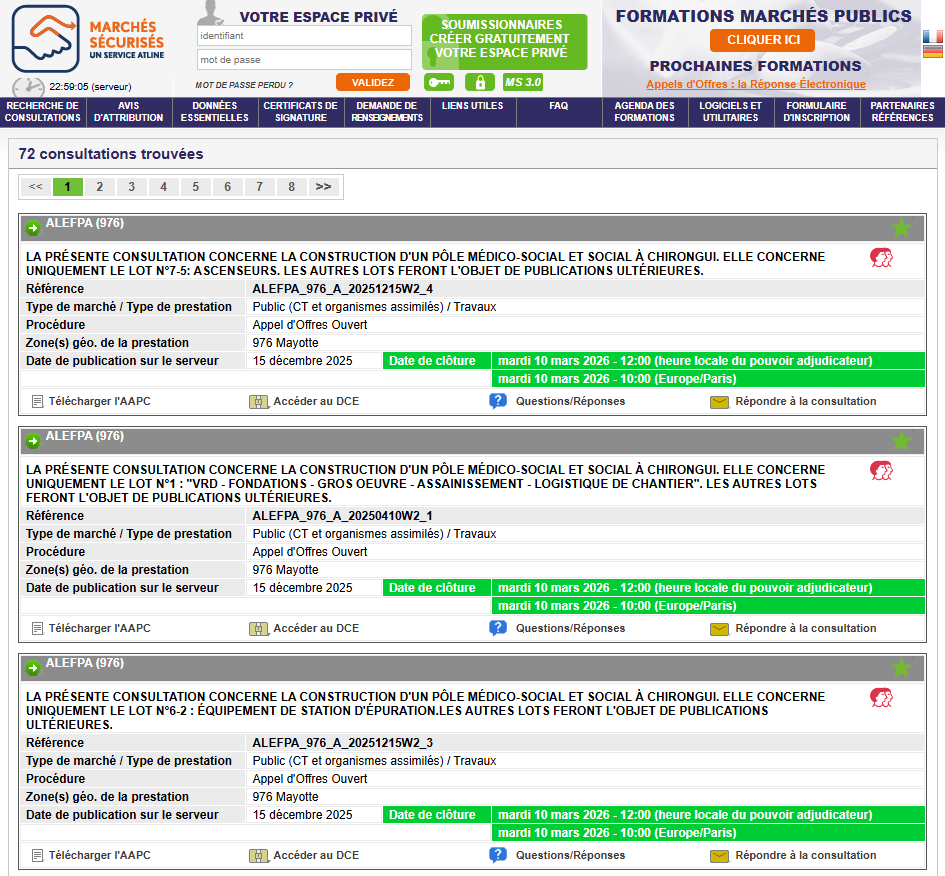Favorite the first ALEFPA consultation with star

coord(901,228)
